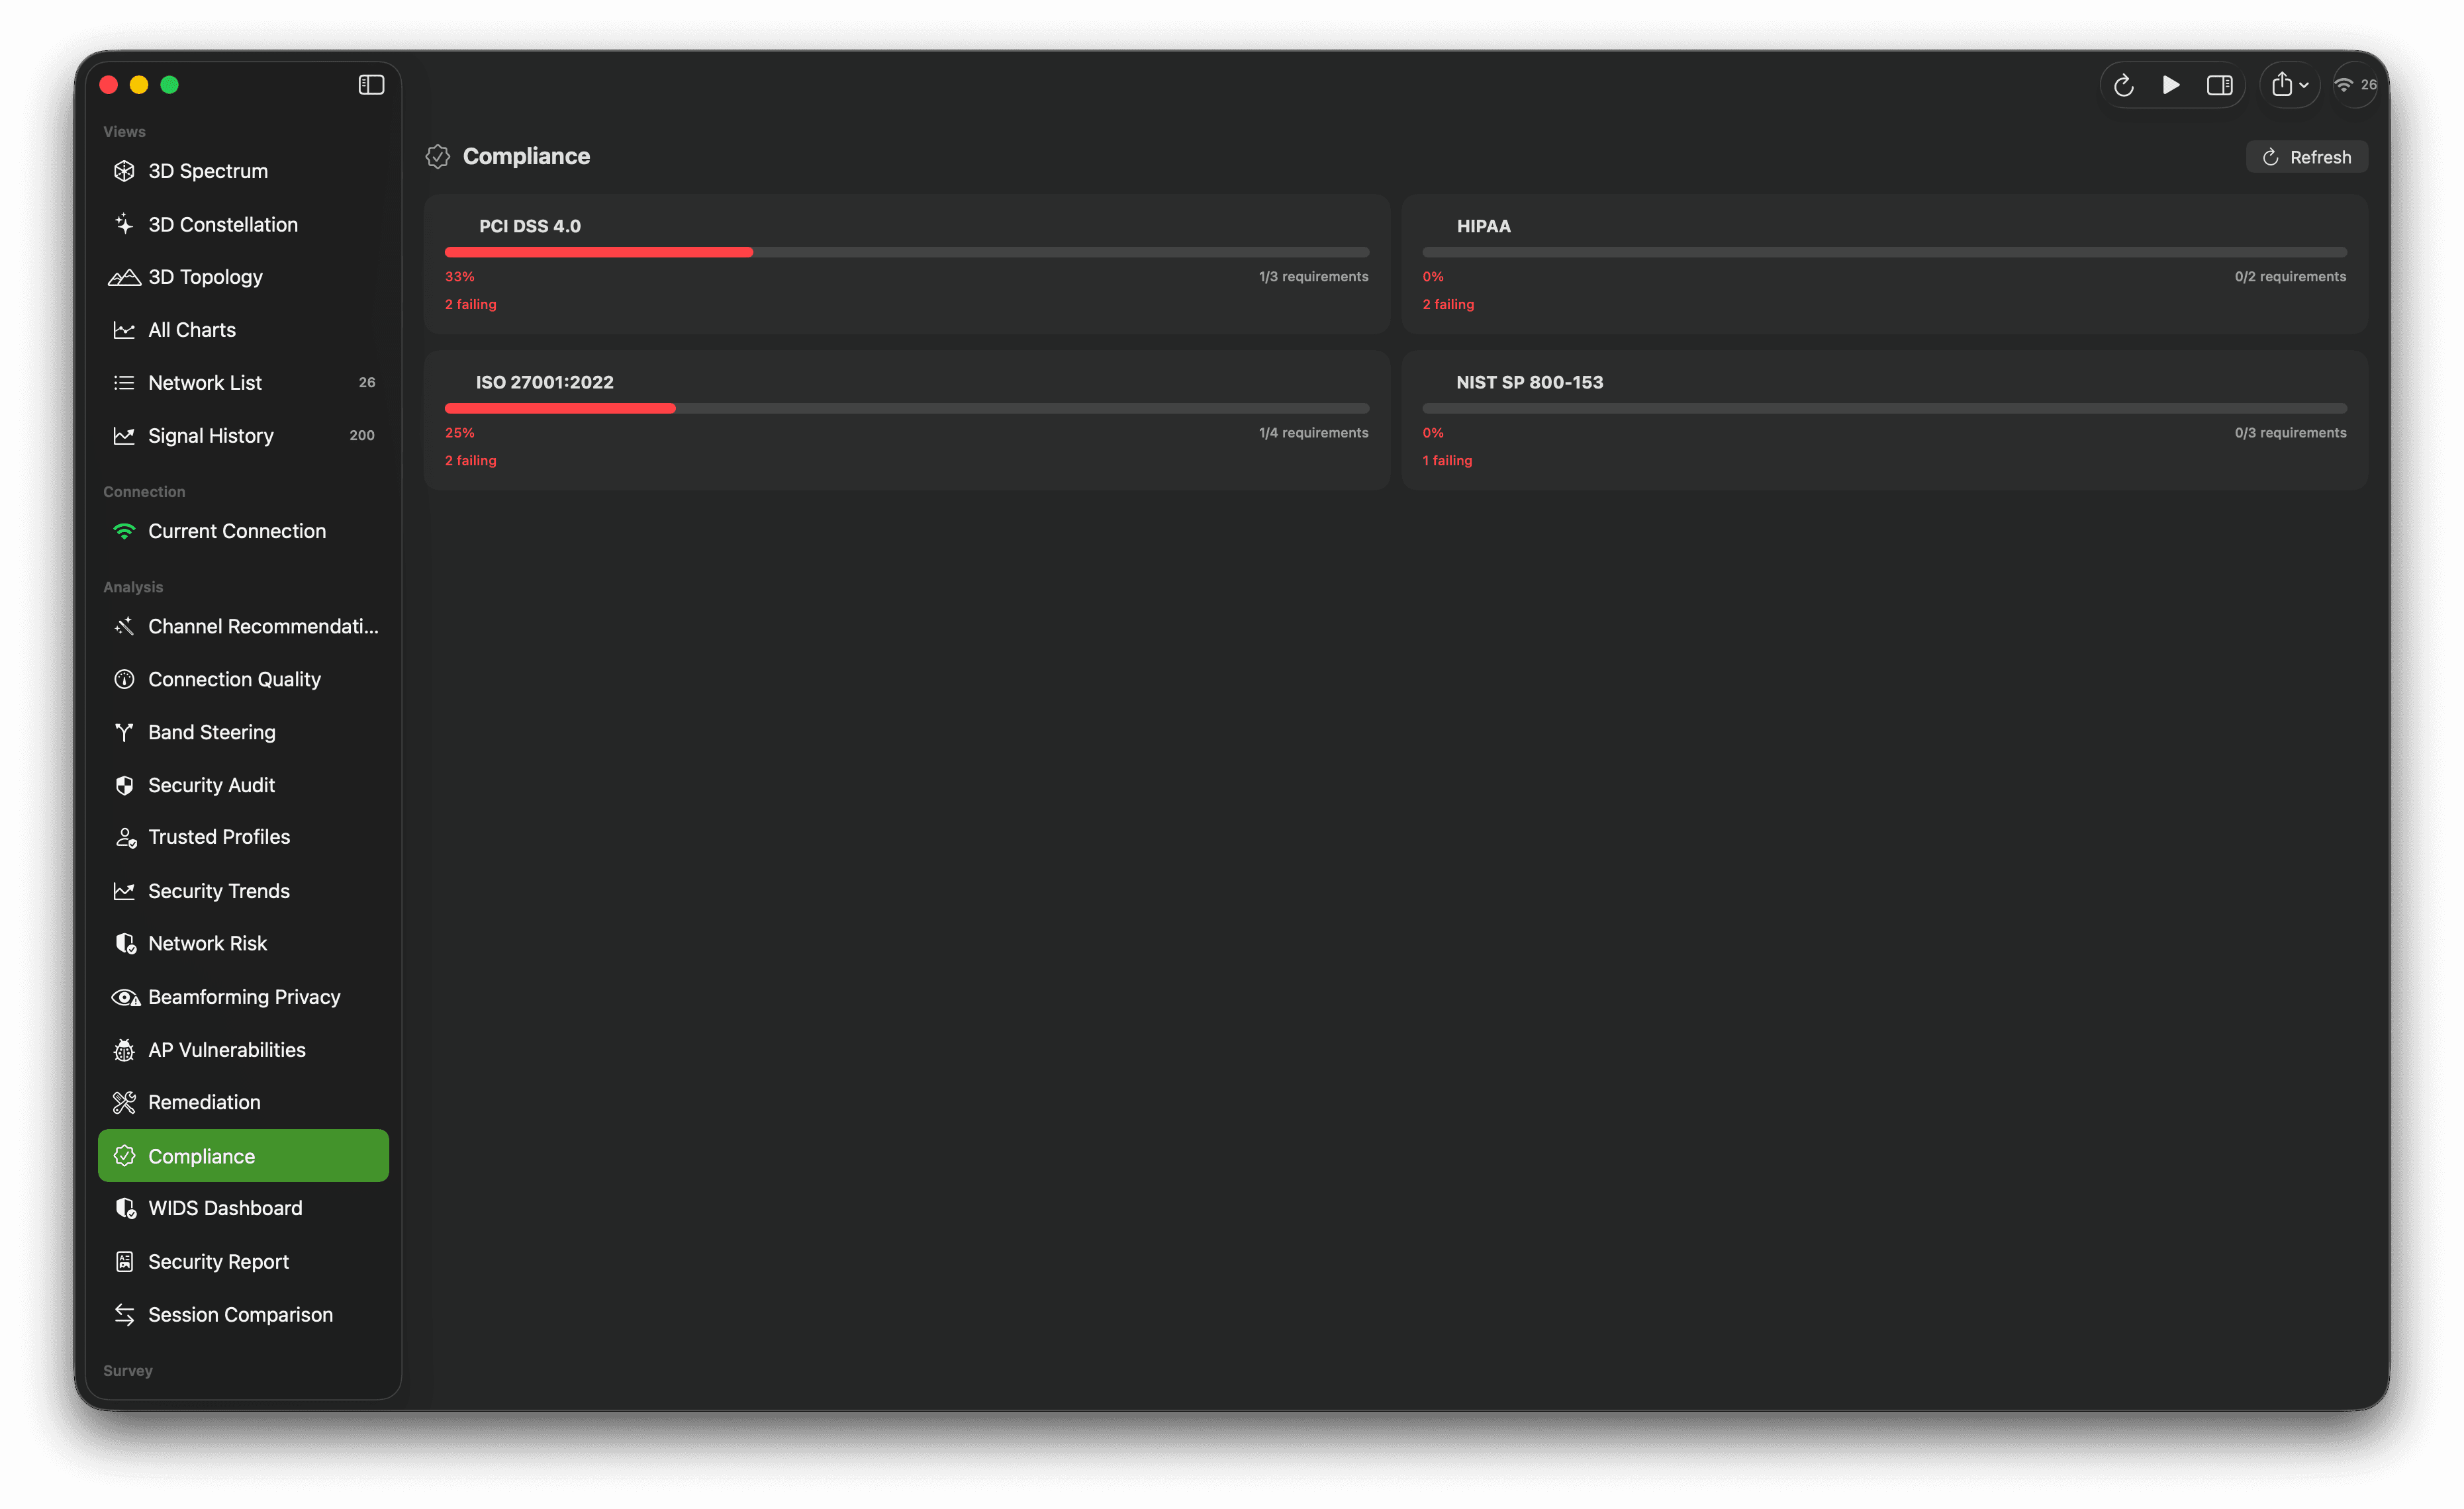
Task: Click '0/2 requirements' on HIPAA card
Action: [x=2290, y=277]
